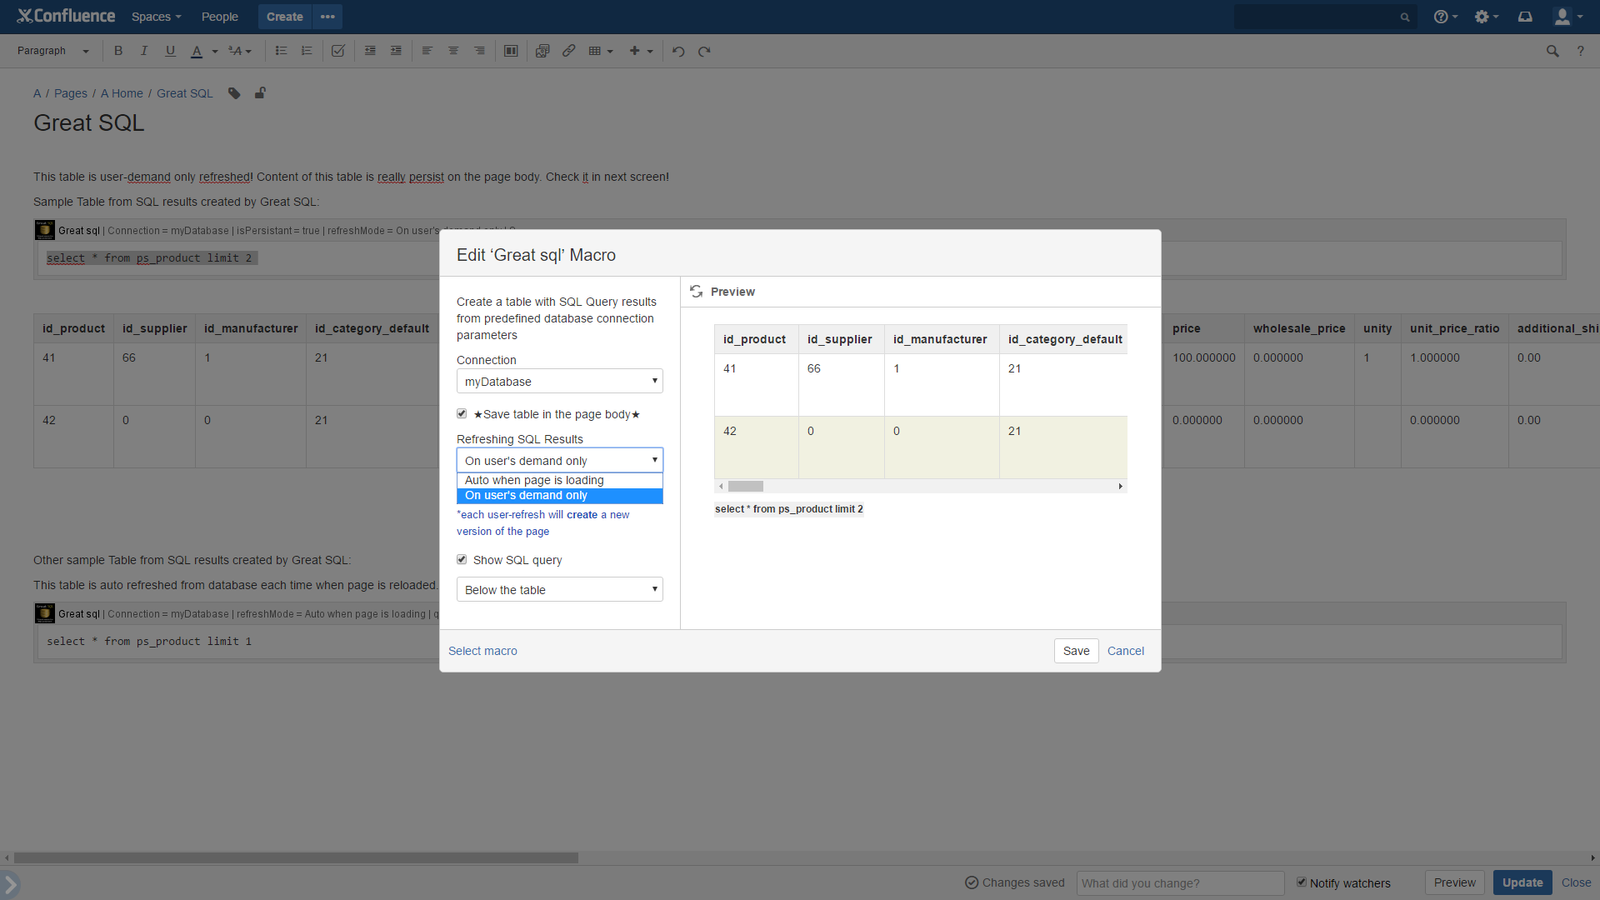The height and width of the screenshot is (900, 1600).
Task: Open notifications tray icon
Action: click(x=1525, y=17)
